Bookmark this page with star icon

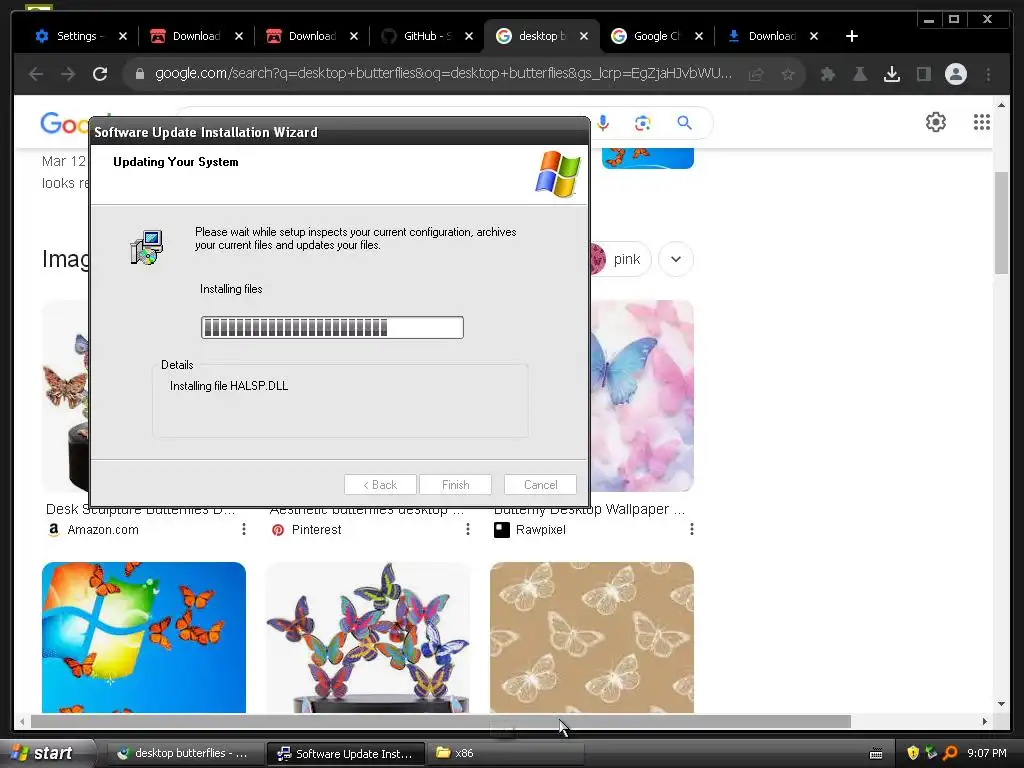(x=788, y=74)
